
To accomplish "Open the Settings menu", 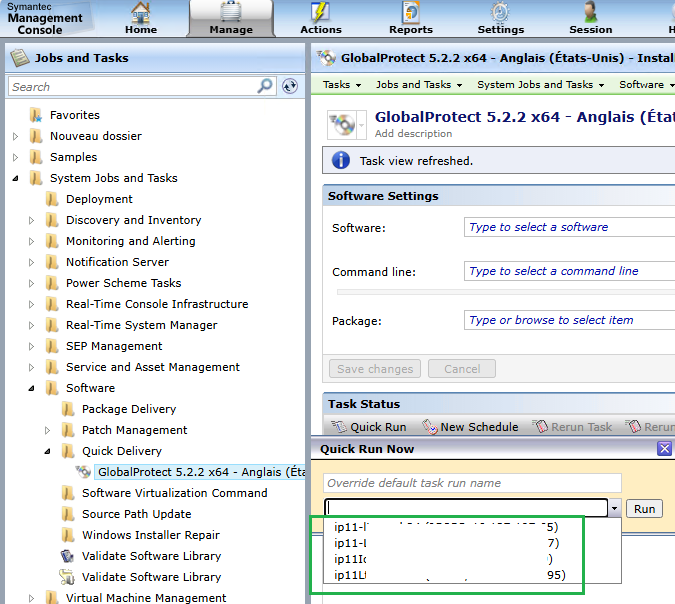I will 501,19.
